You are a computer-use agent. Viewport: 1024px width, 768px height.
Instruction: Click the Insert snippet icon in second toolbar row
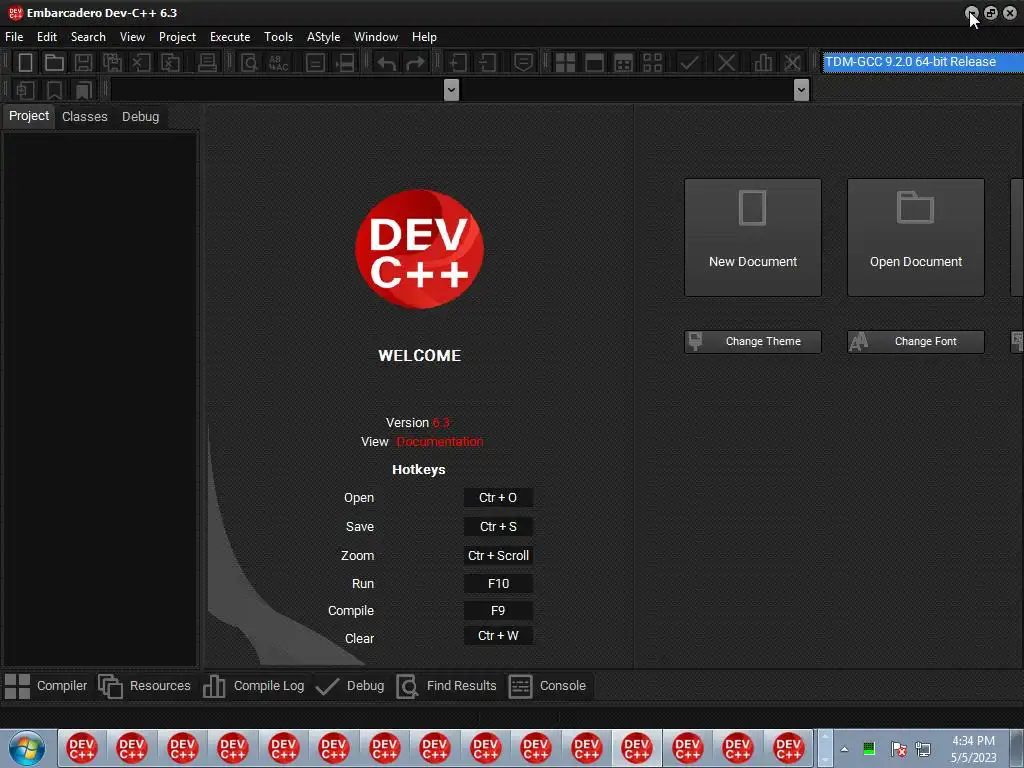[x=25, y=89]
